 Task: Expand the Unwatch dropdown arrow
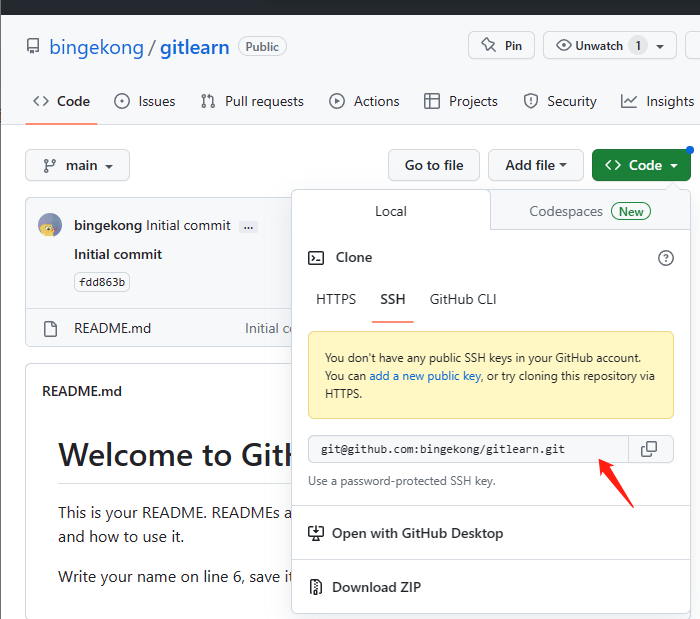click(660, 46)
